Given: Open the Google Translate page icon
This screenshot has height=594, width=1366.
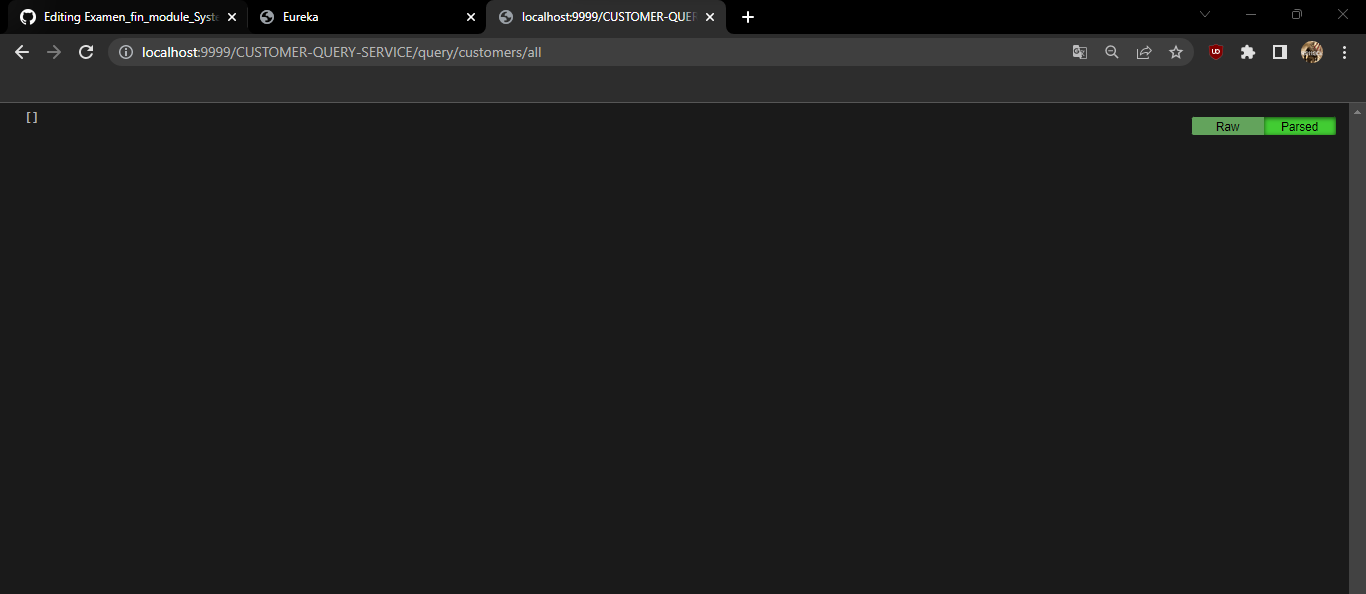Looking at the screenshot, I should 1080,51.
